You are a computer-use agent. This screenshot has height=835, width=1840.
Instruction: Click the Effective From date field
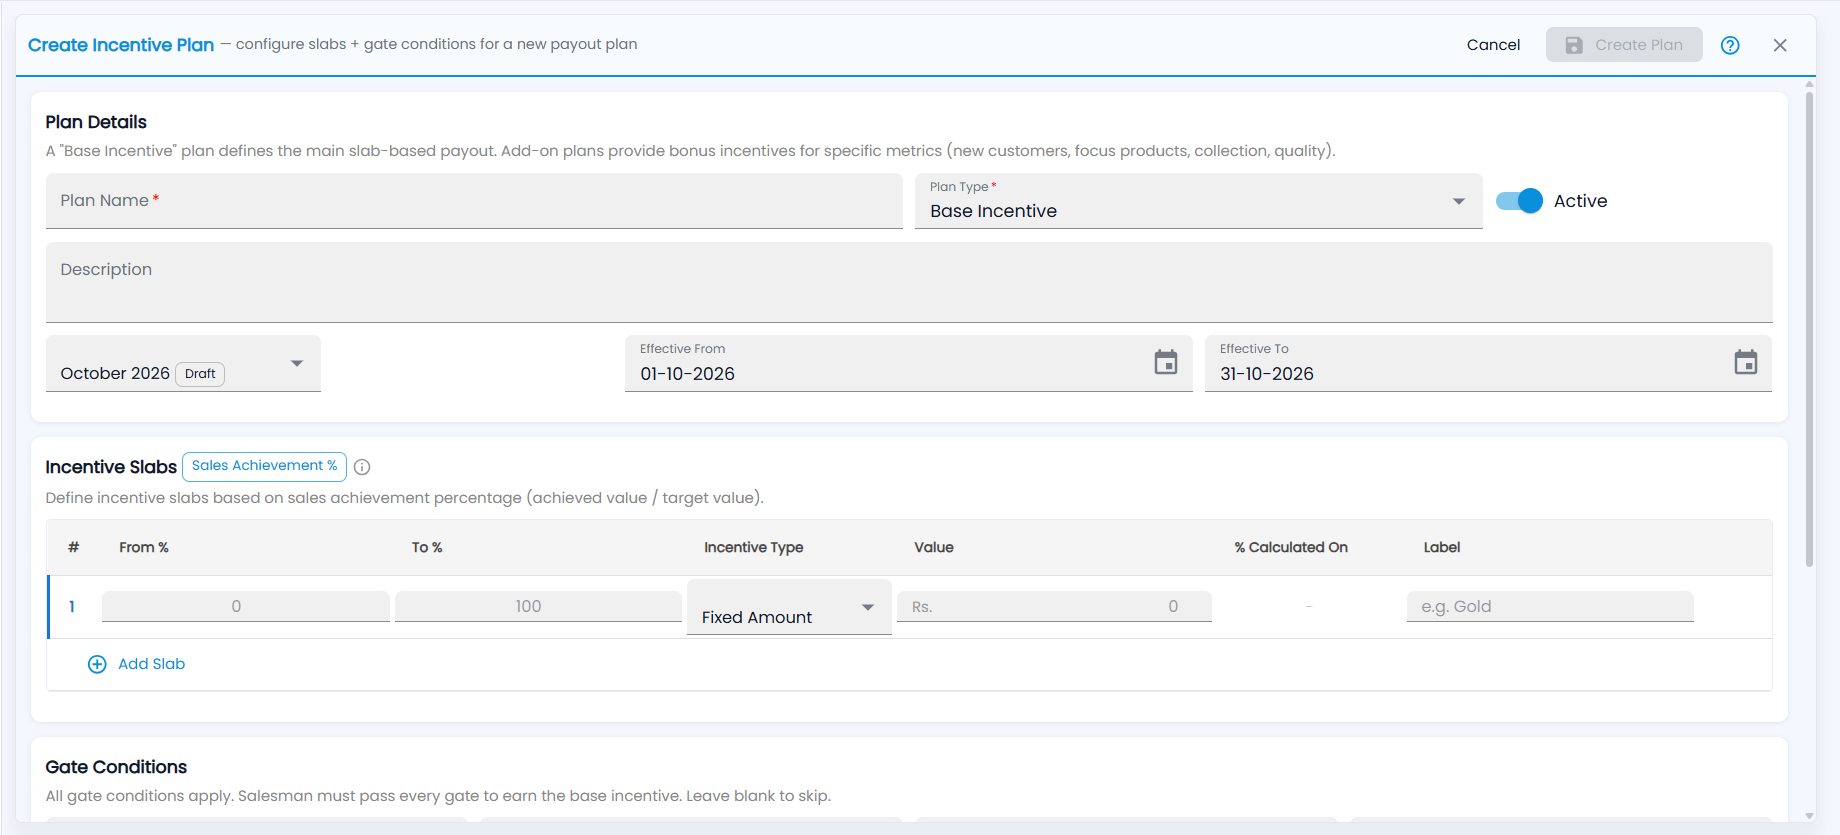[908, 363]
